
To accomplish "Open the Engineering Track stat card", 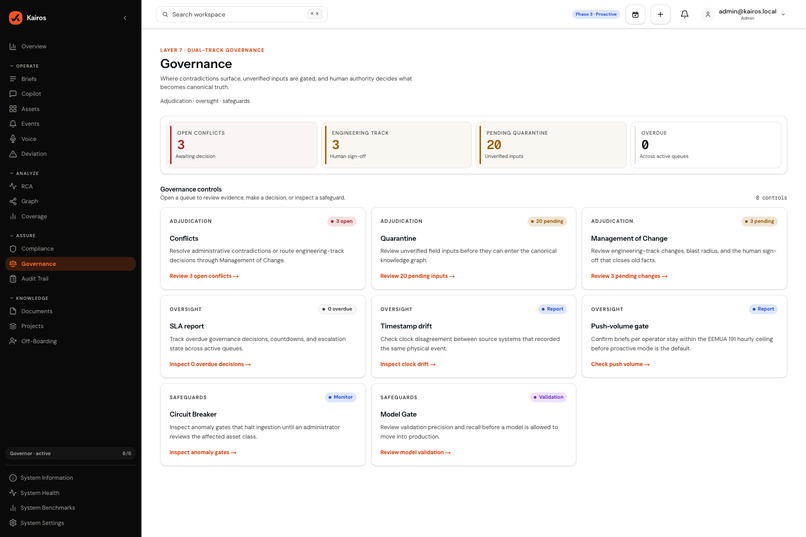I will [396, 145].
